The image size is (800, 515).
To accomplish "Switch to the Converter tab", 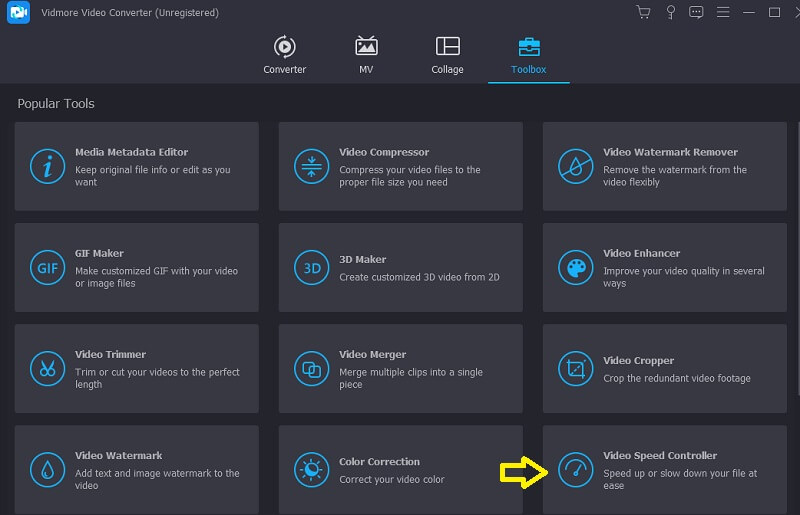I will coord(284,55).
